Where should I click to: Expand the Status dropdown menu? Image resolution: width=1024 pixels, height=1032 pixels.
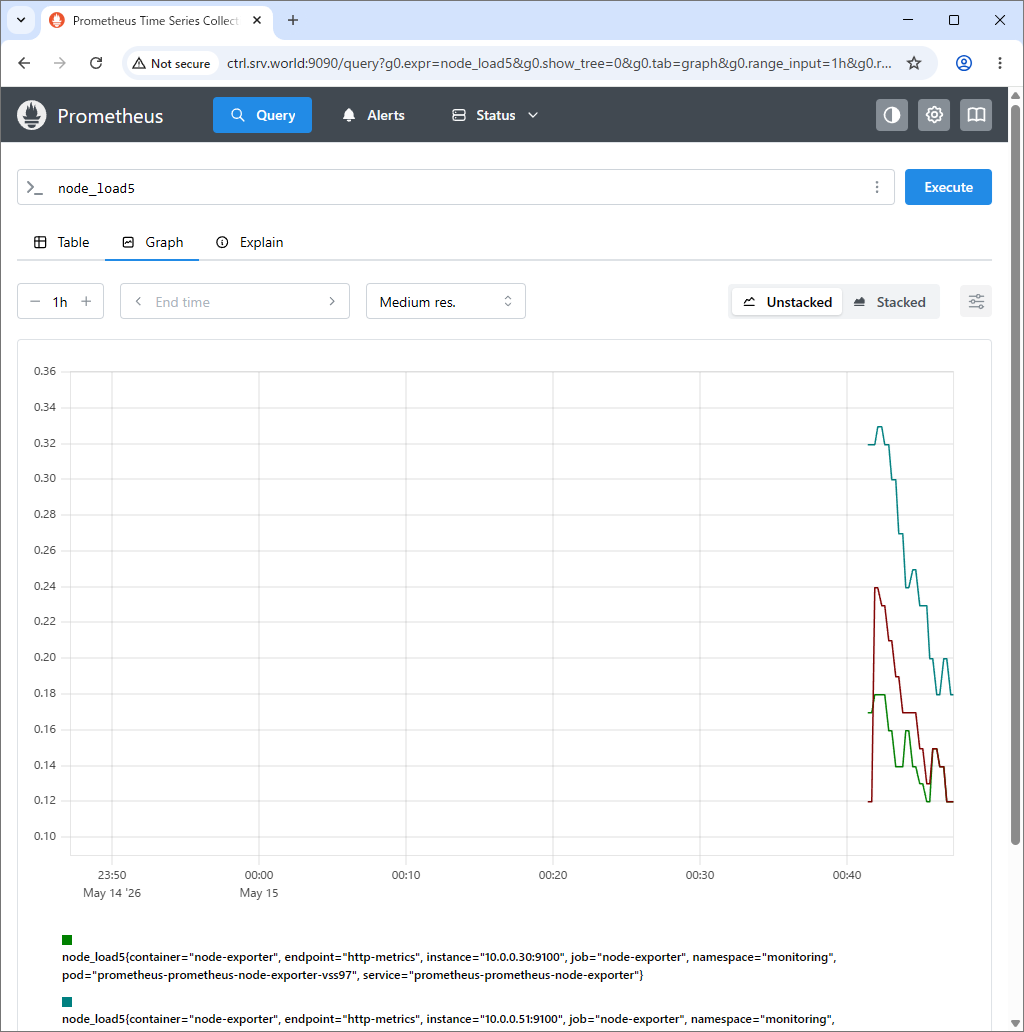click(495, 115)
